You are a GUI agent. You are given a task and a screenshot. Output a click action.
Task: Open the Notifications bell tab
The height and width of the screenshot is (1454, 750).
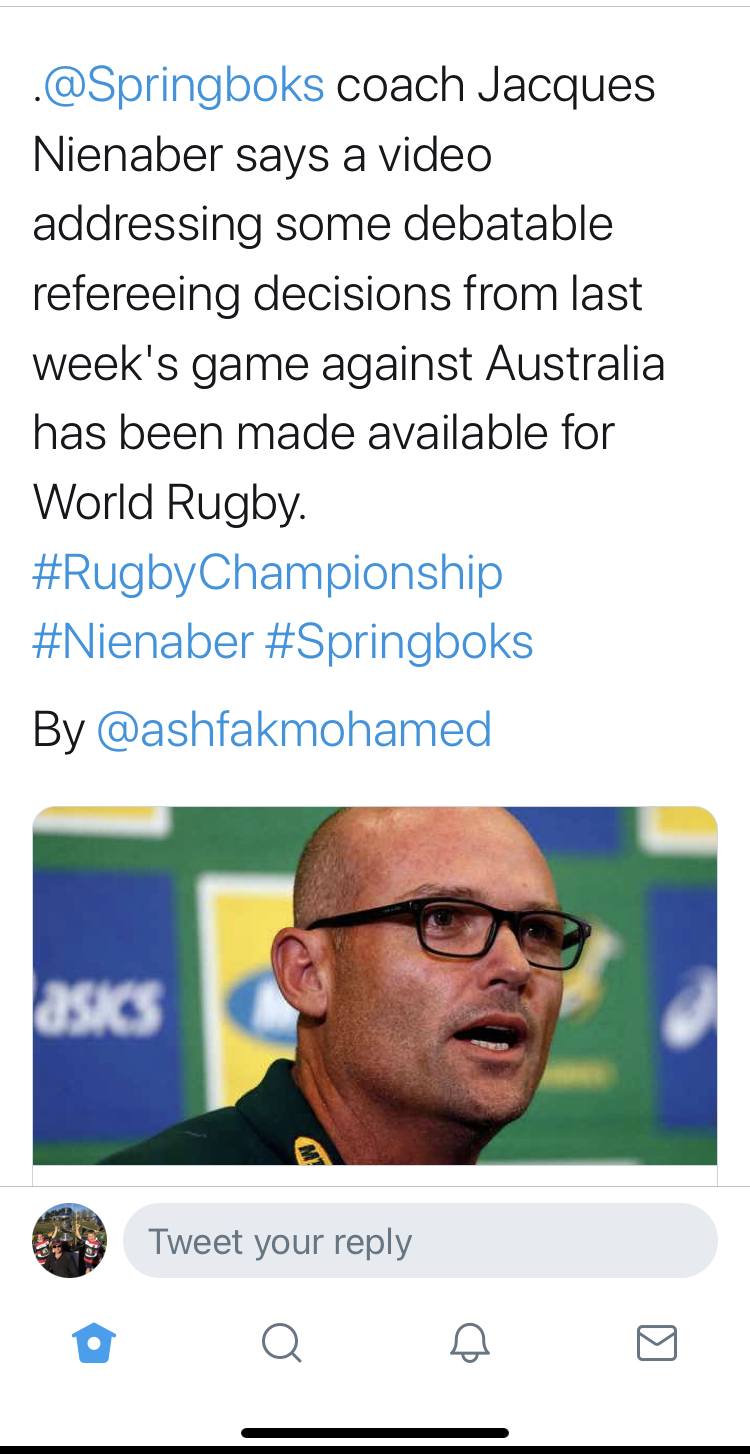point(469,1343)
